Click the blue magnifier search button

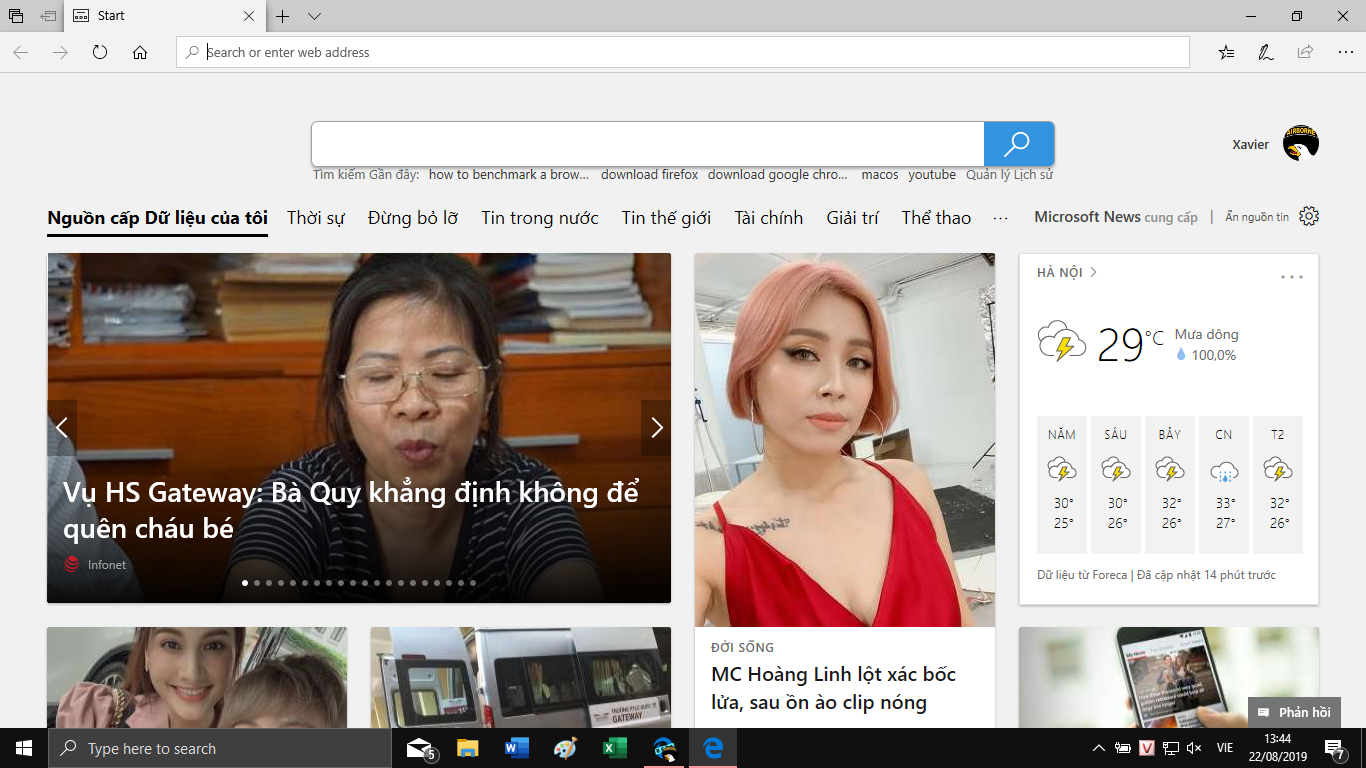coord(1018,144)
